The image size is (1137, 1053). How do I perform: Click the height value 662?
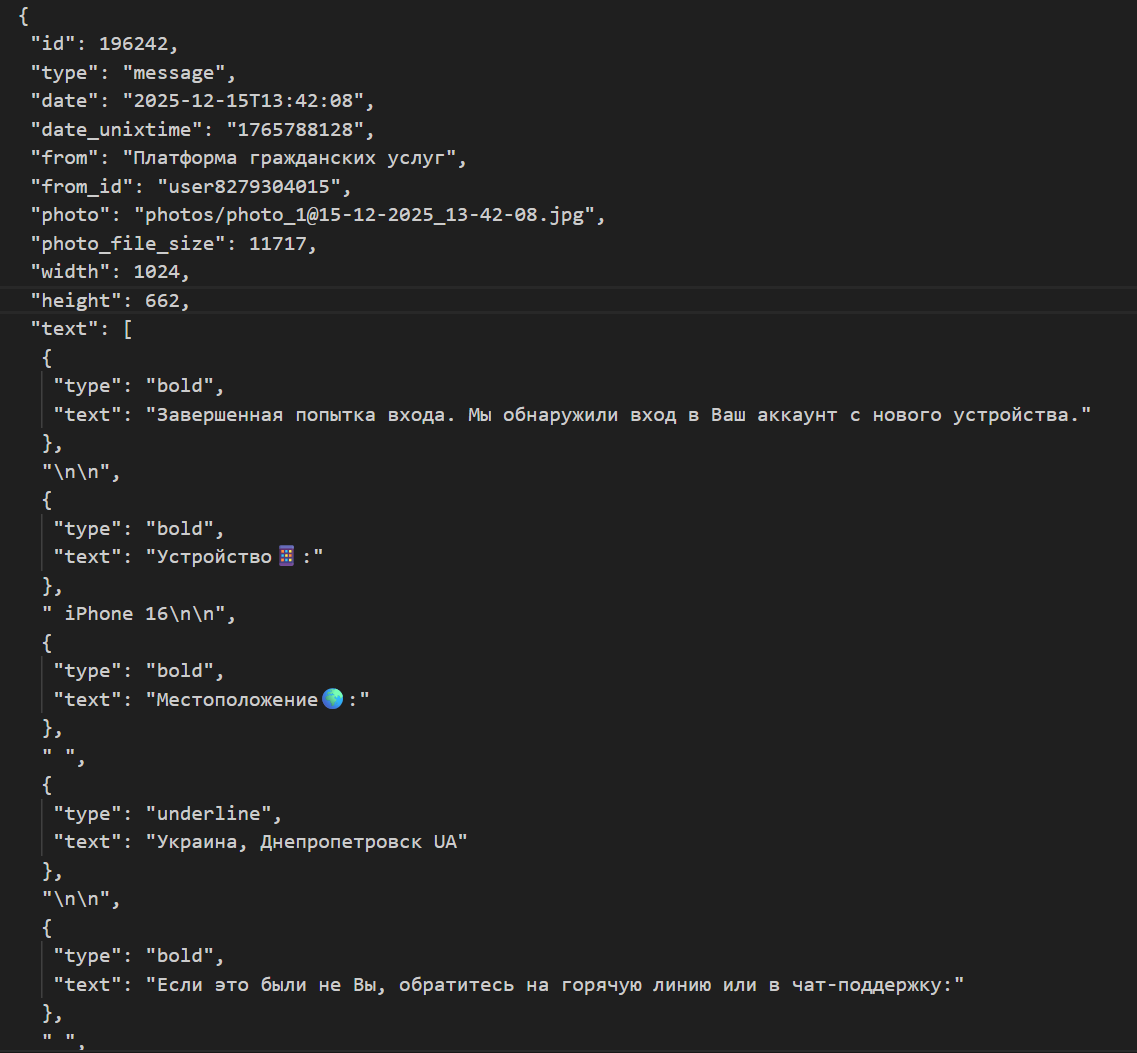click(167, 300)
